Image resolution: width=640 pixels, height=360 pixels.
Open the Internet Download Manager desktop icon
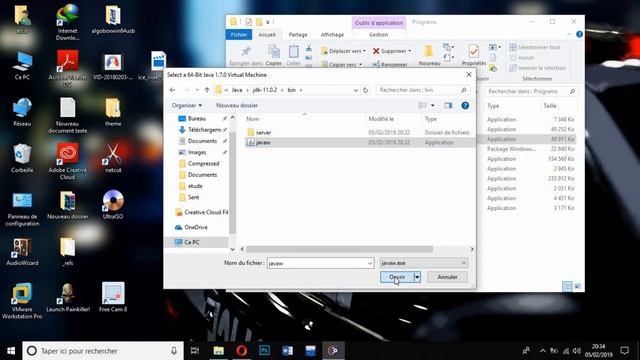67,22
